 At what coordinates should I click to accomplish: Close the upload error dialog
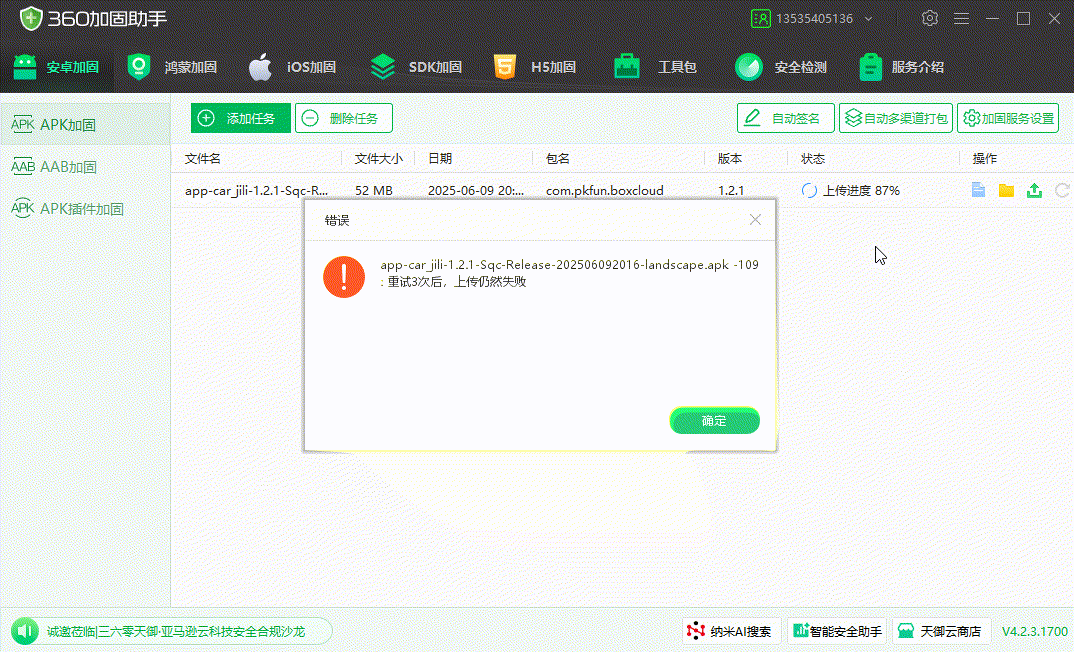[x=755, y=219]
